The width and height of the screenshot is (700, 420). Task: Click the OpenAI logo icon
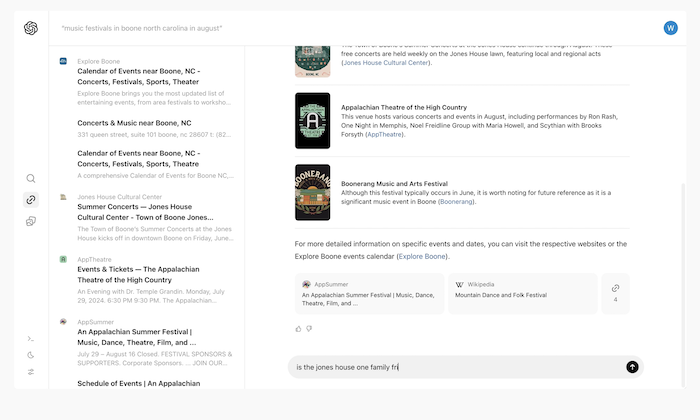(31, 28)
